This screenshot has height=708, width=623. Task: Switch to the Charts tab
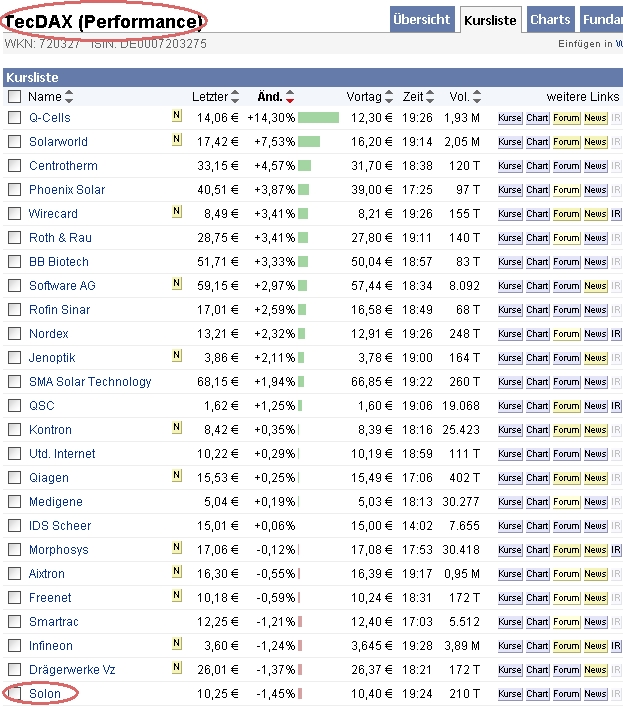point(550,20)
